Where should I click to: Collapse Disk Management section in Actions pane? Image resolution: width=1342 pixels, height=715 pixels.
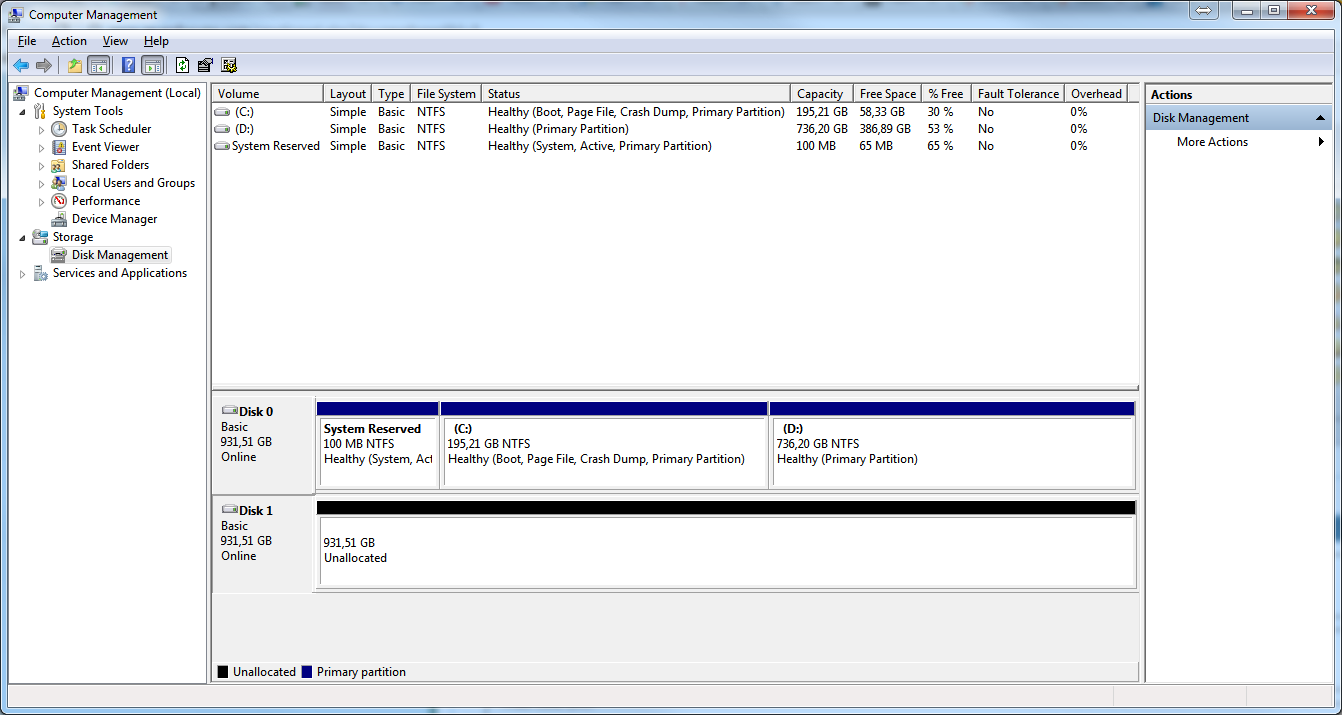[1321, 118]
